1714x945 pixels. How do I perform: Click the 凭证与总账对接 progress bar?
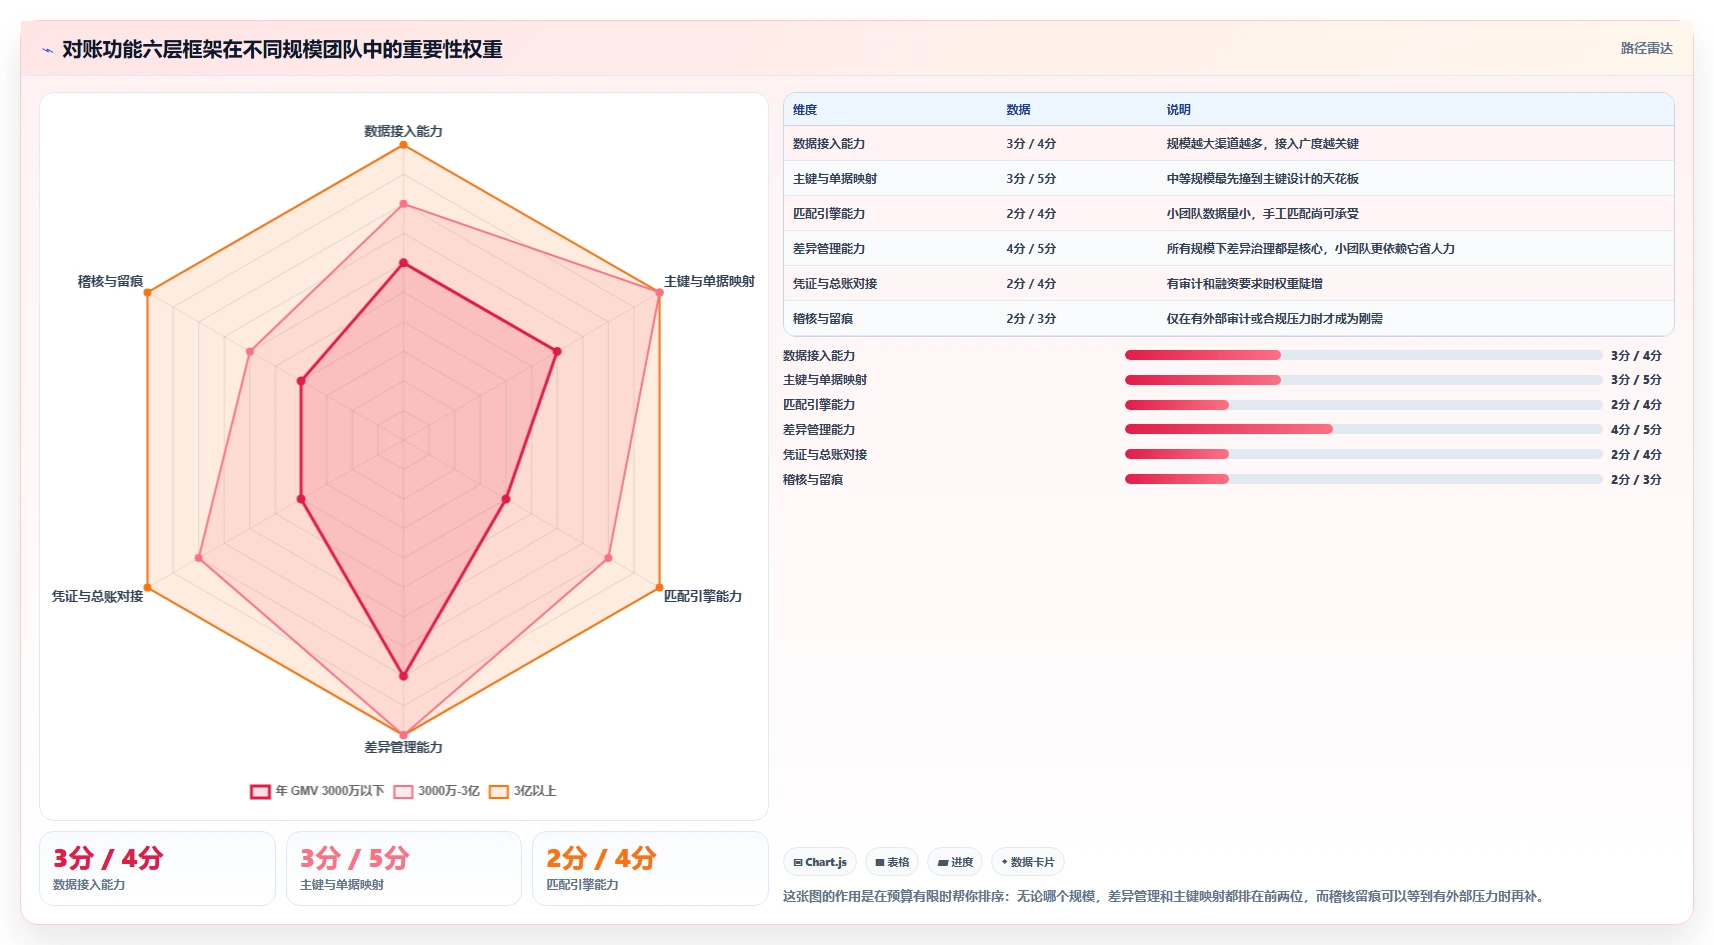[1363, 454]
